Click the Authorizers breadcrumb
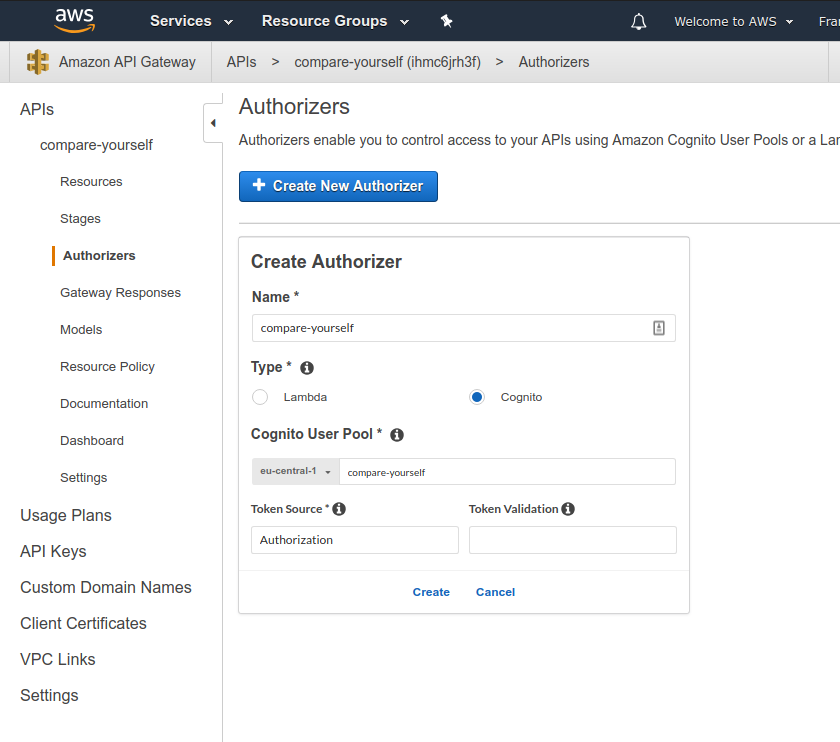This screenshot has height=742, width=840. click(x=554, y=62)
